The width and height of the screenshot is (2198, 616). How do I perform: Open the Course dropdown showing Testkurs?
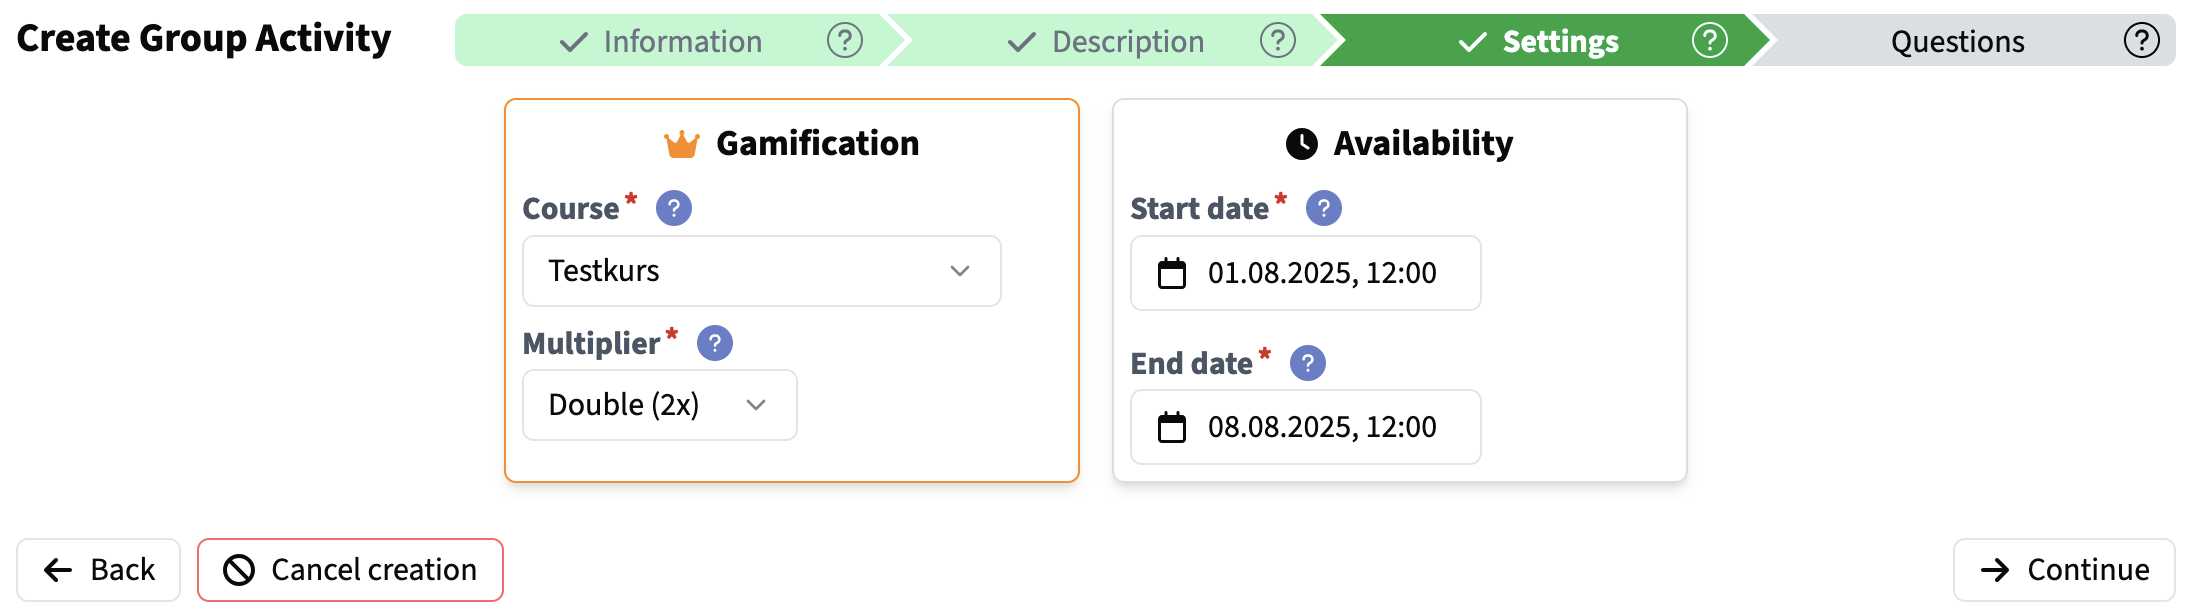(x=760, y=271)
